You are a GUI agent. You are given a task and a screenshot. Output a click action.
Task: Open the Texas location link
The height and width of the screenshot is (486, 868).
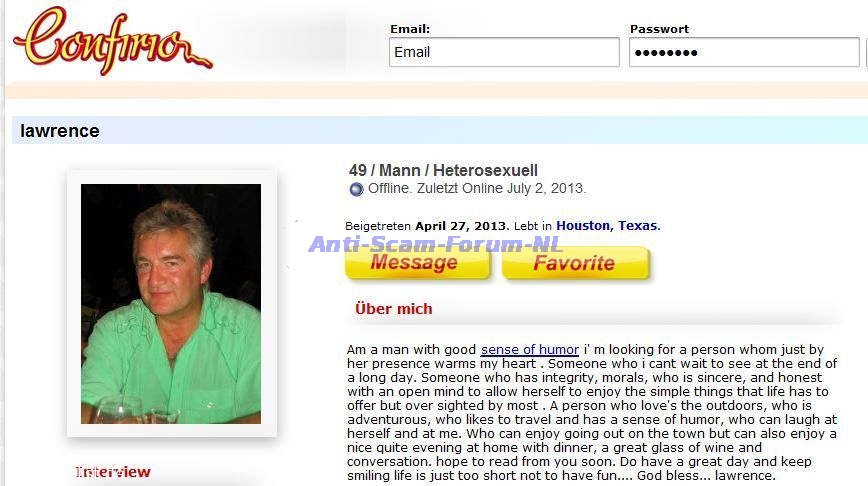[x=638, y=226]
